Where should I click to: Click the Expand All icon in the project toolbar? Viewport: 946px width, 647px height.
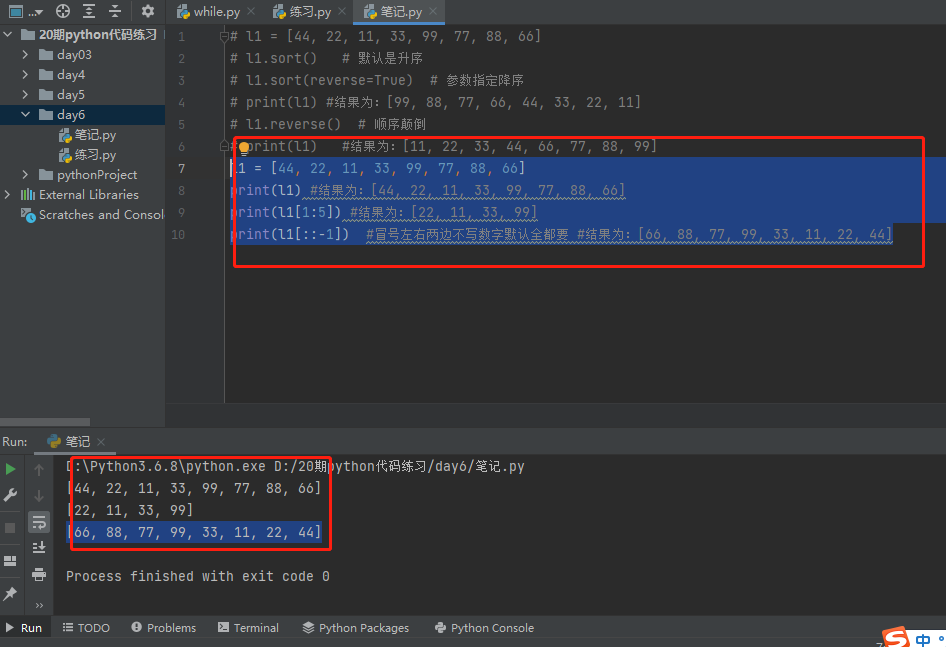(89, 11)
